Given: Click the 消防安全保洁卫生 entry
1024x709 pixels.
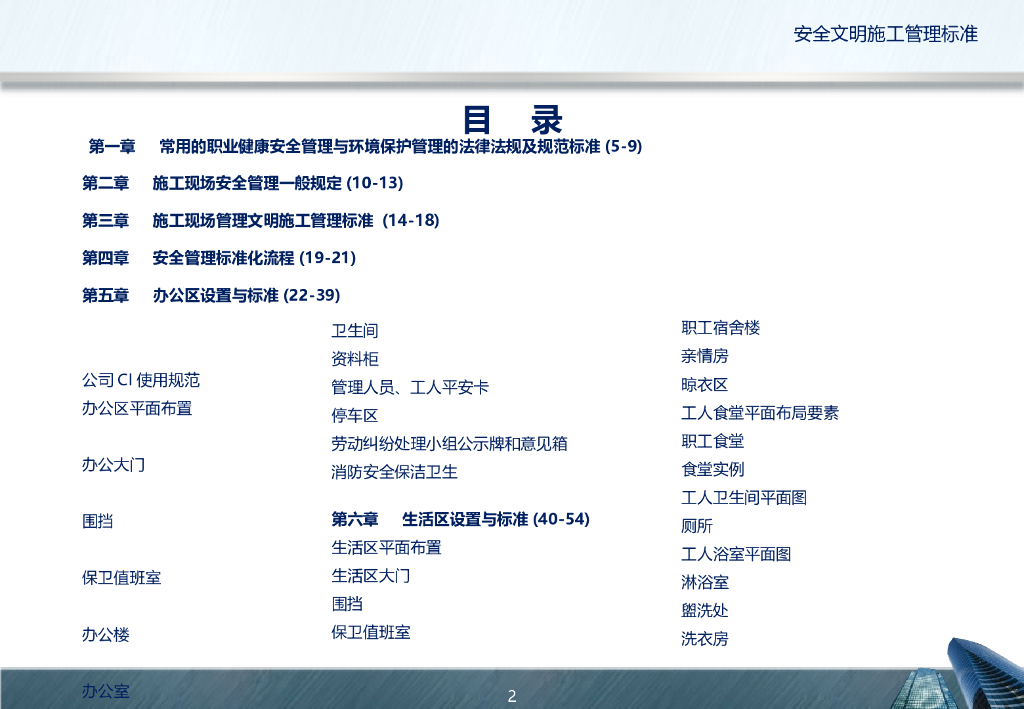Looking at the screenshot, I should (394, 472).
